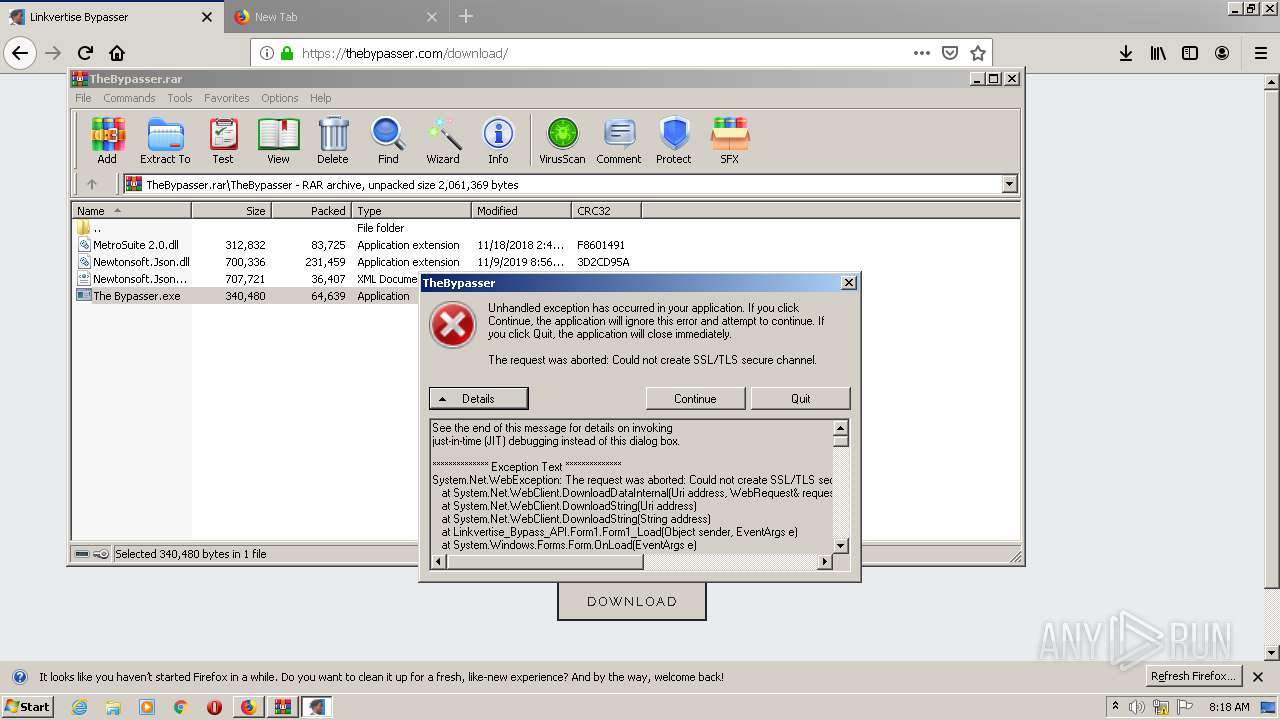Click the Add toolbar icon in WinRAR
The image size is (1280, 720).
point(107,140)
